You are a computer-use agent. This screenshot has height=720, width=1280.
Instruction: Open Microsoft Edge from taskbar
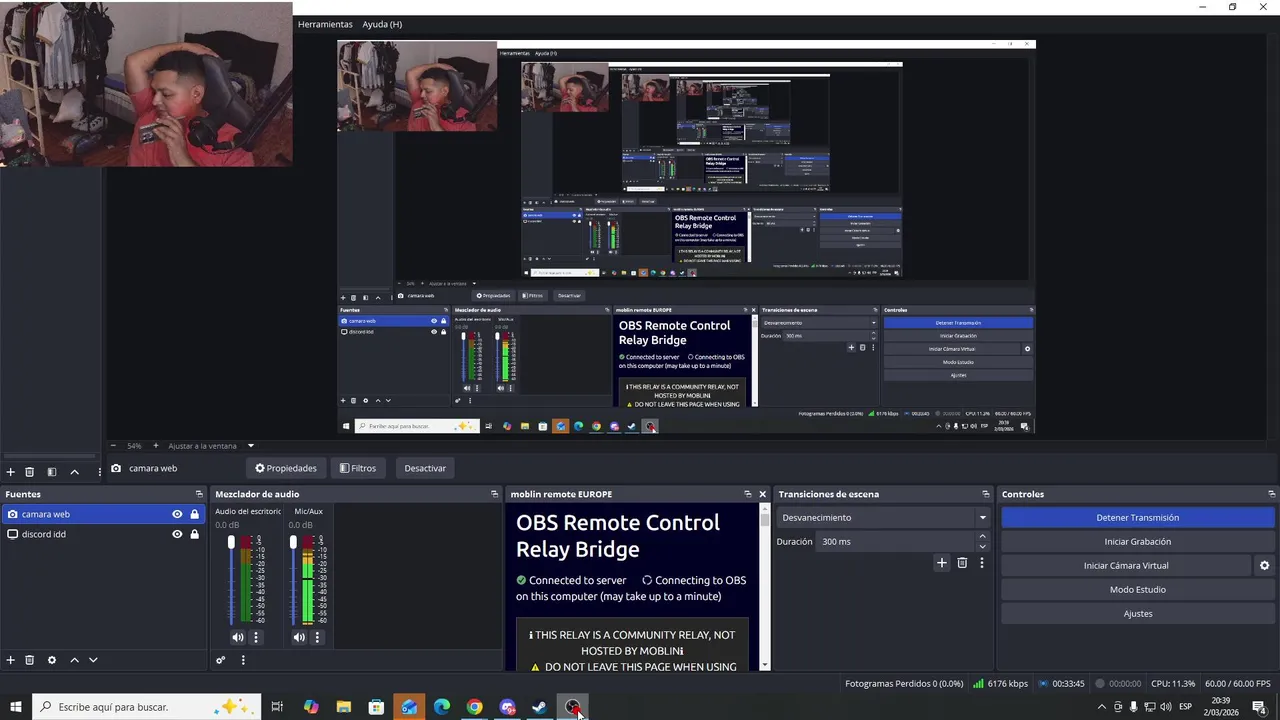(441, 707)
